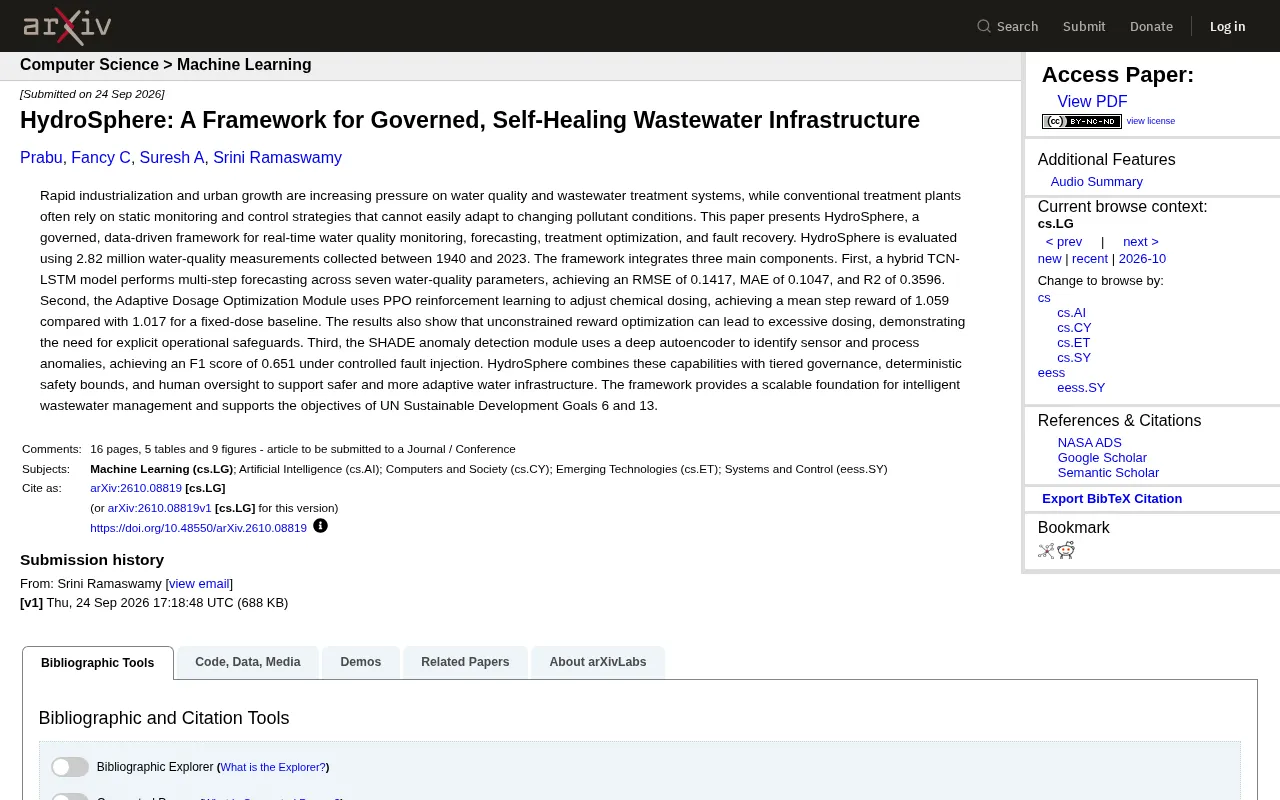Open the doi.org arXiv DOI link

(x=198, y=528)
